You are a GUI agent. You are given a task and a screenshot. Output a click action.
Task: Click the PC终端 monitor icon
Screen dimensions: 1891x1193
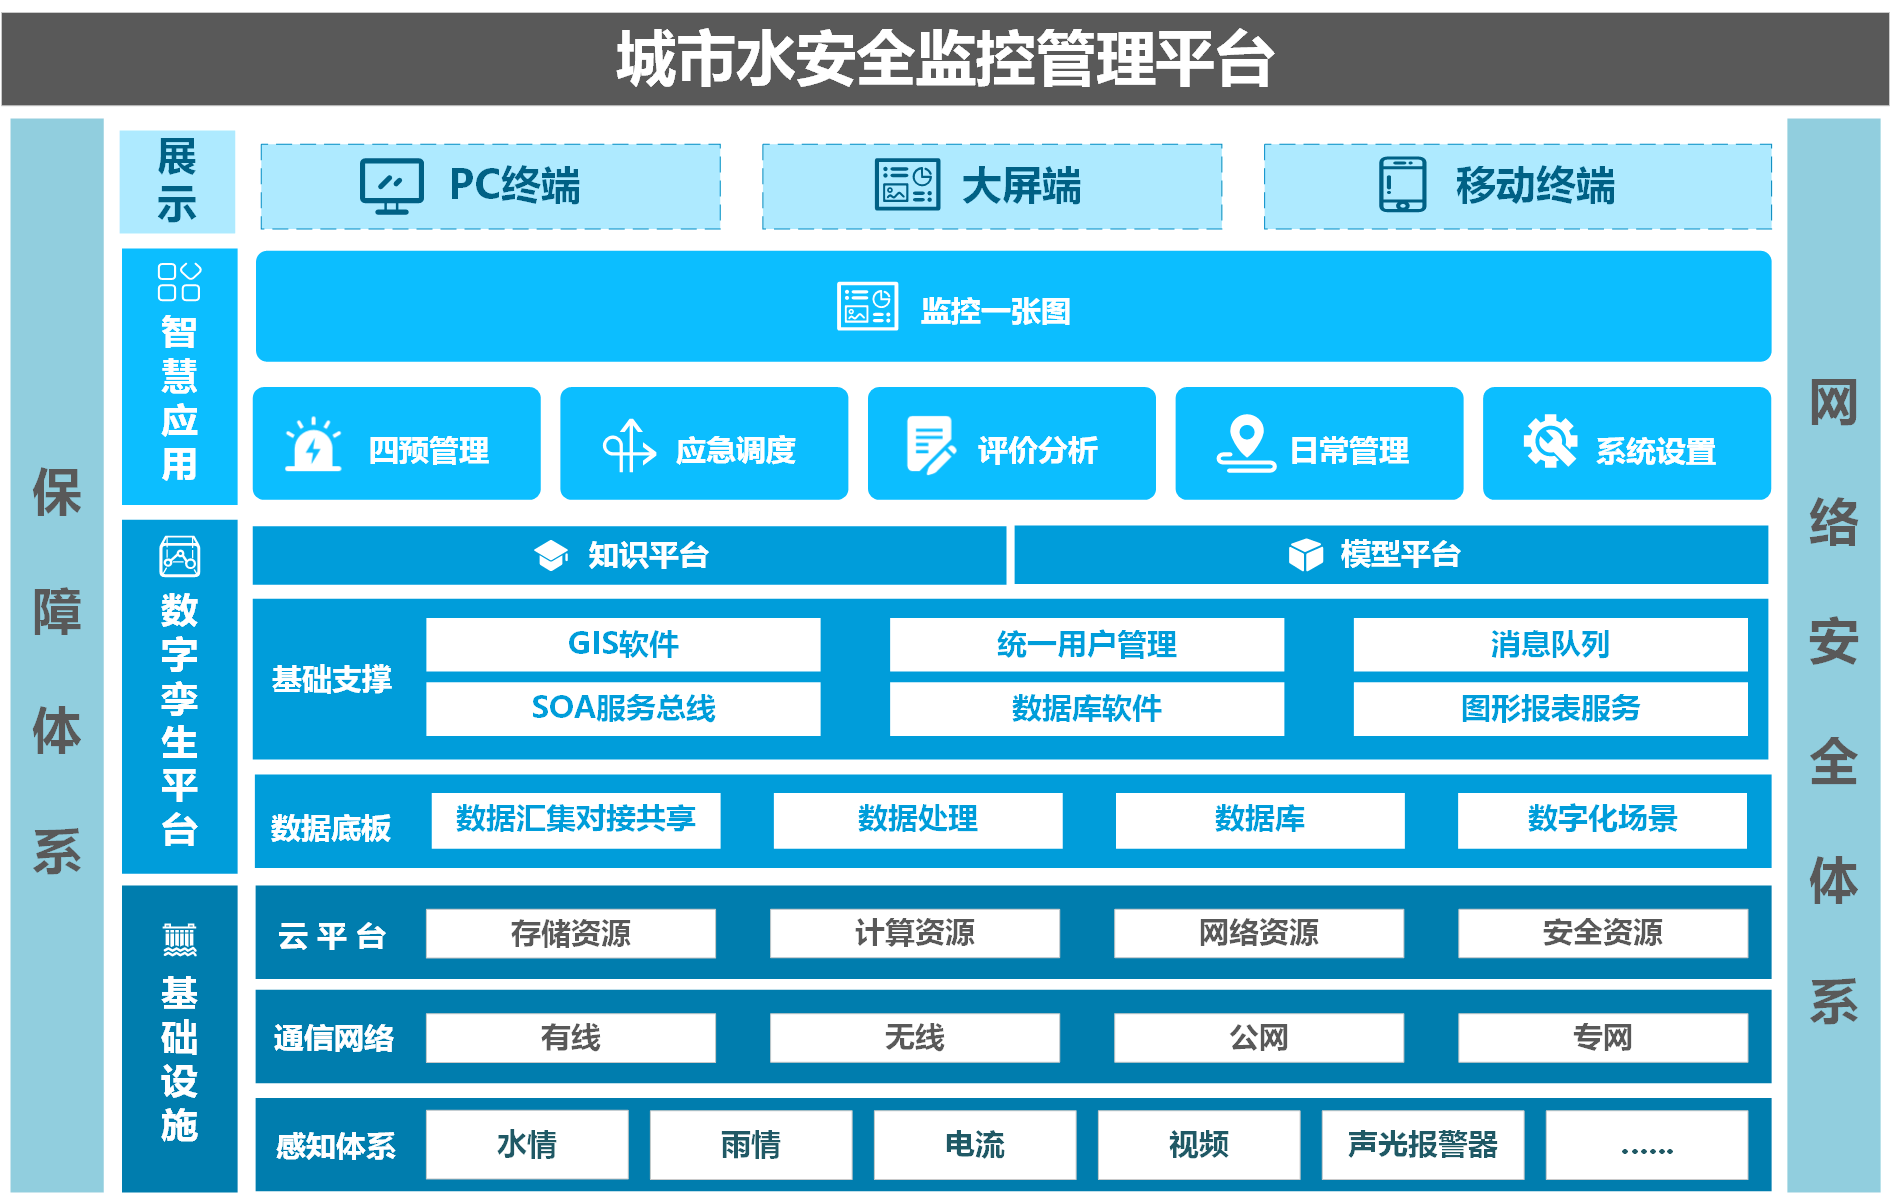point(391,186)
